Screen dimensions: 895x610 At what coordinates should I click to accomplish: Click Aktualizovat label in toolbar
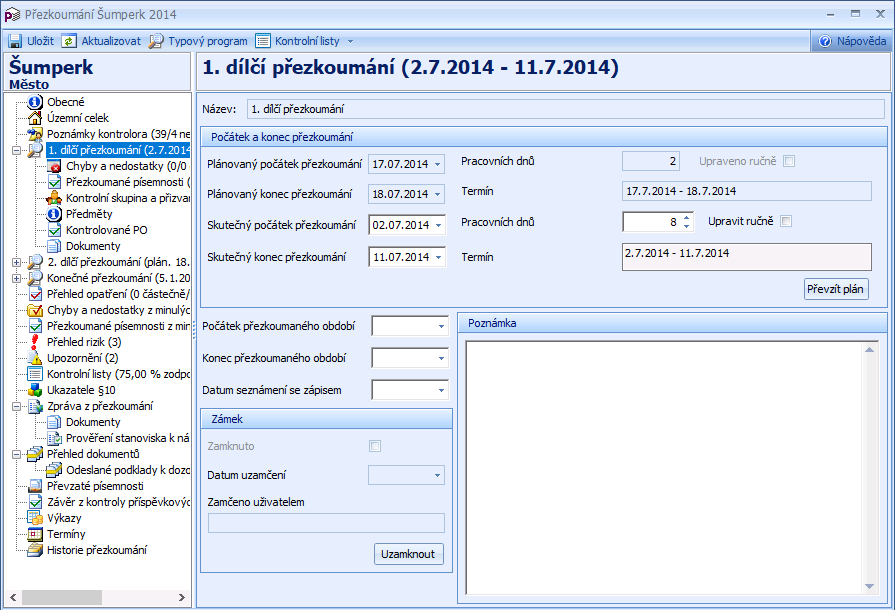tap(111, 41)
